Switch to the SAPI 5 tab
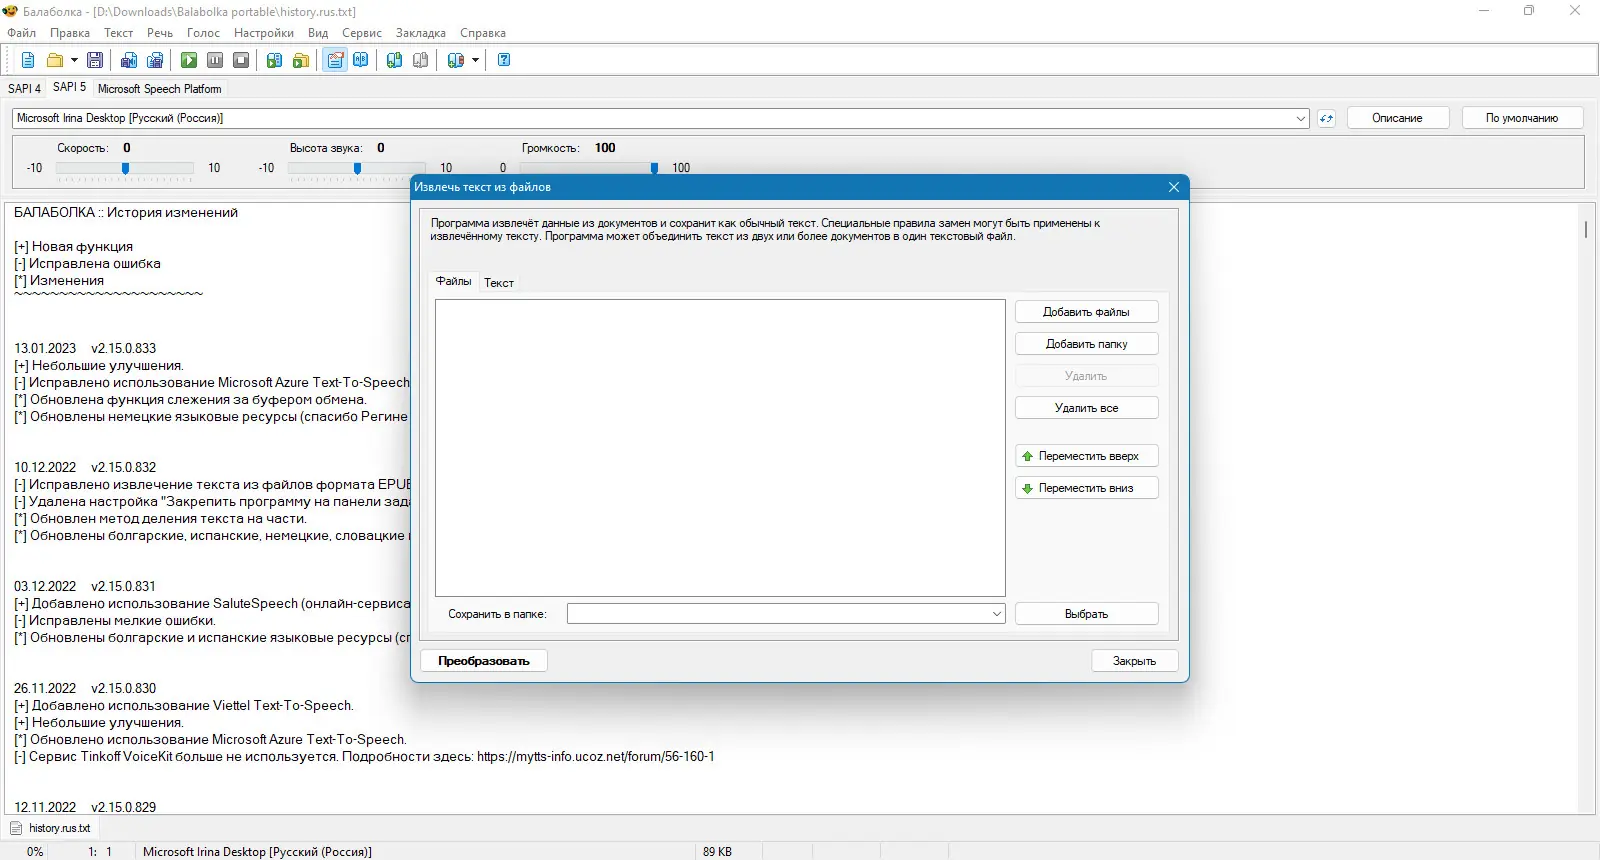Viewport: 1600px width, 860px height. click(x=70, y=87)
